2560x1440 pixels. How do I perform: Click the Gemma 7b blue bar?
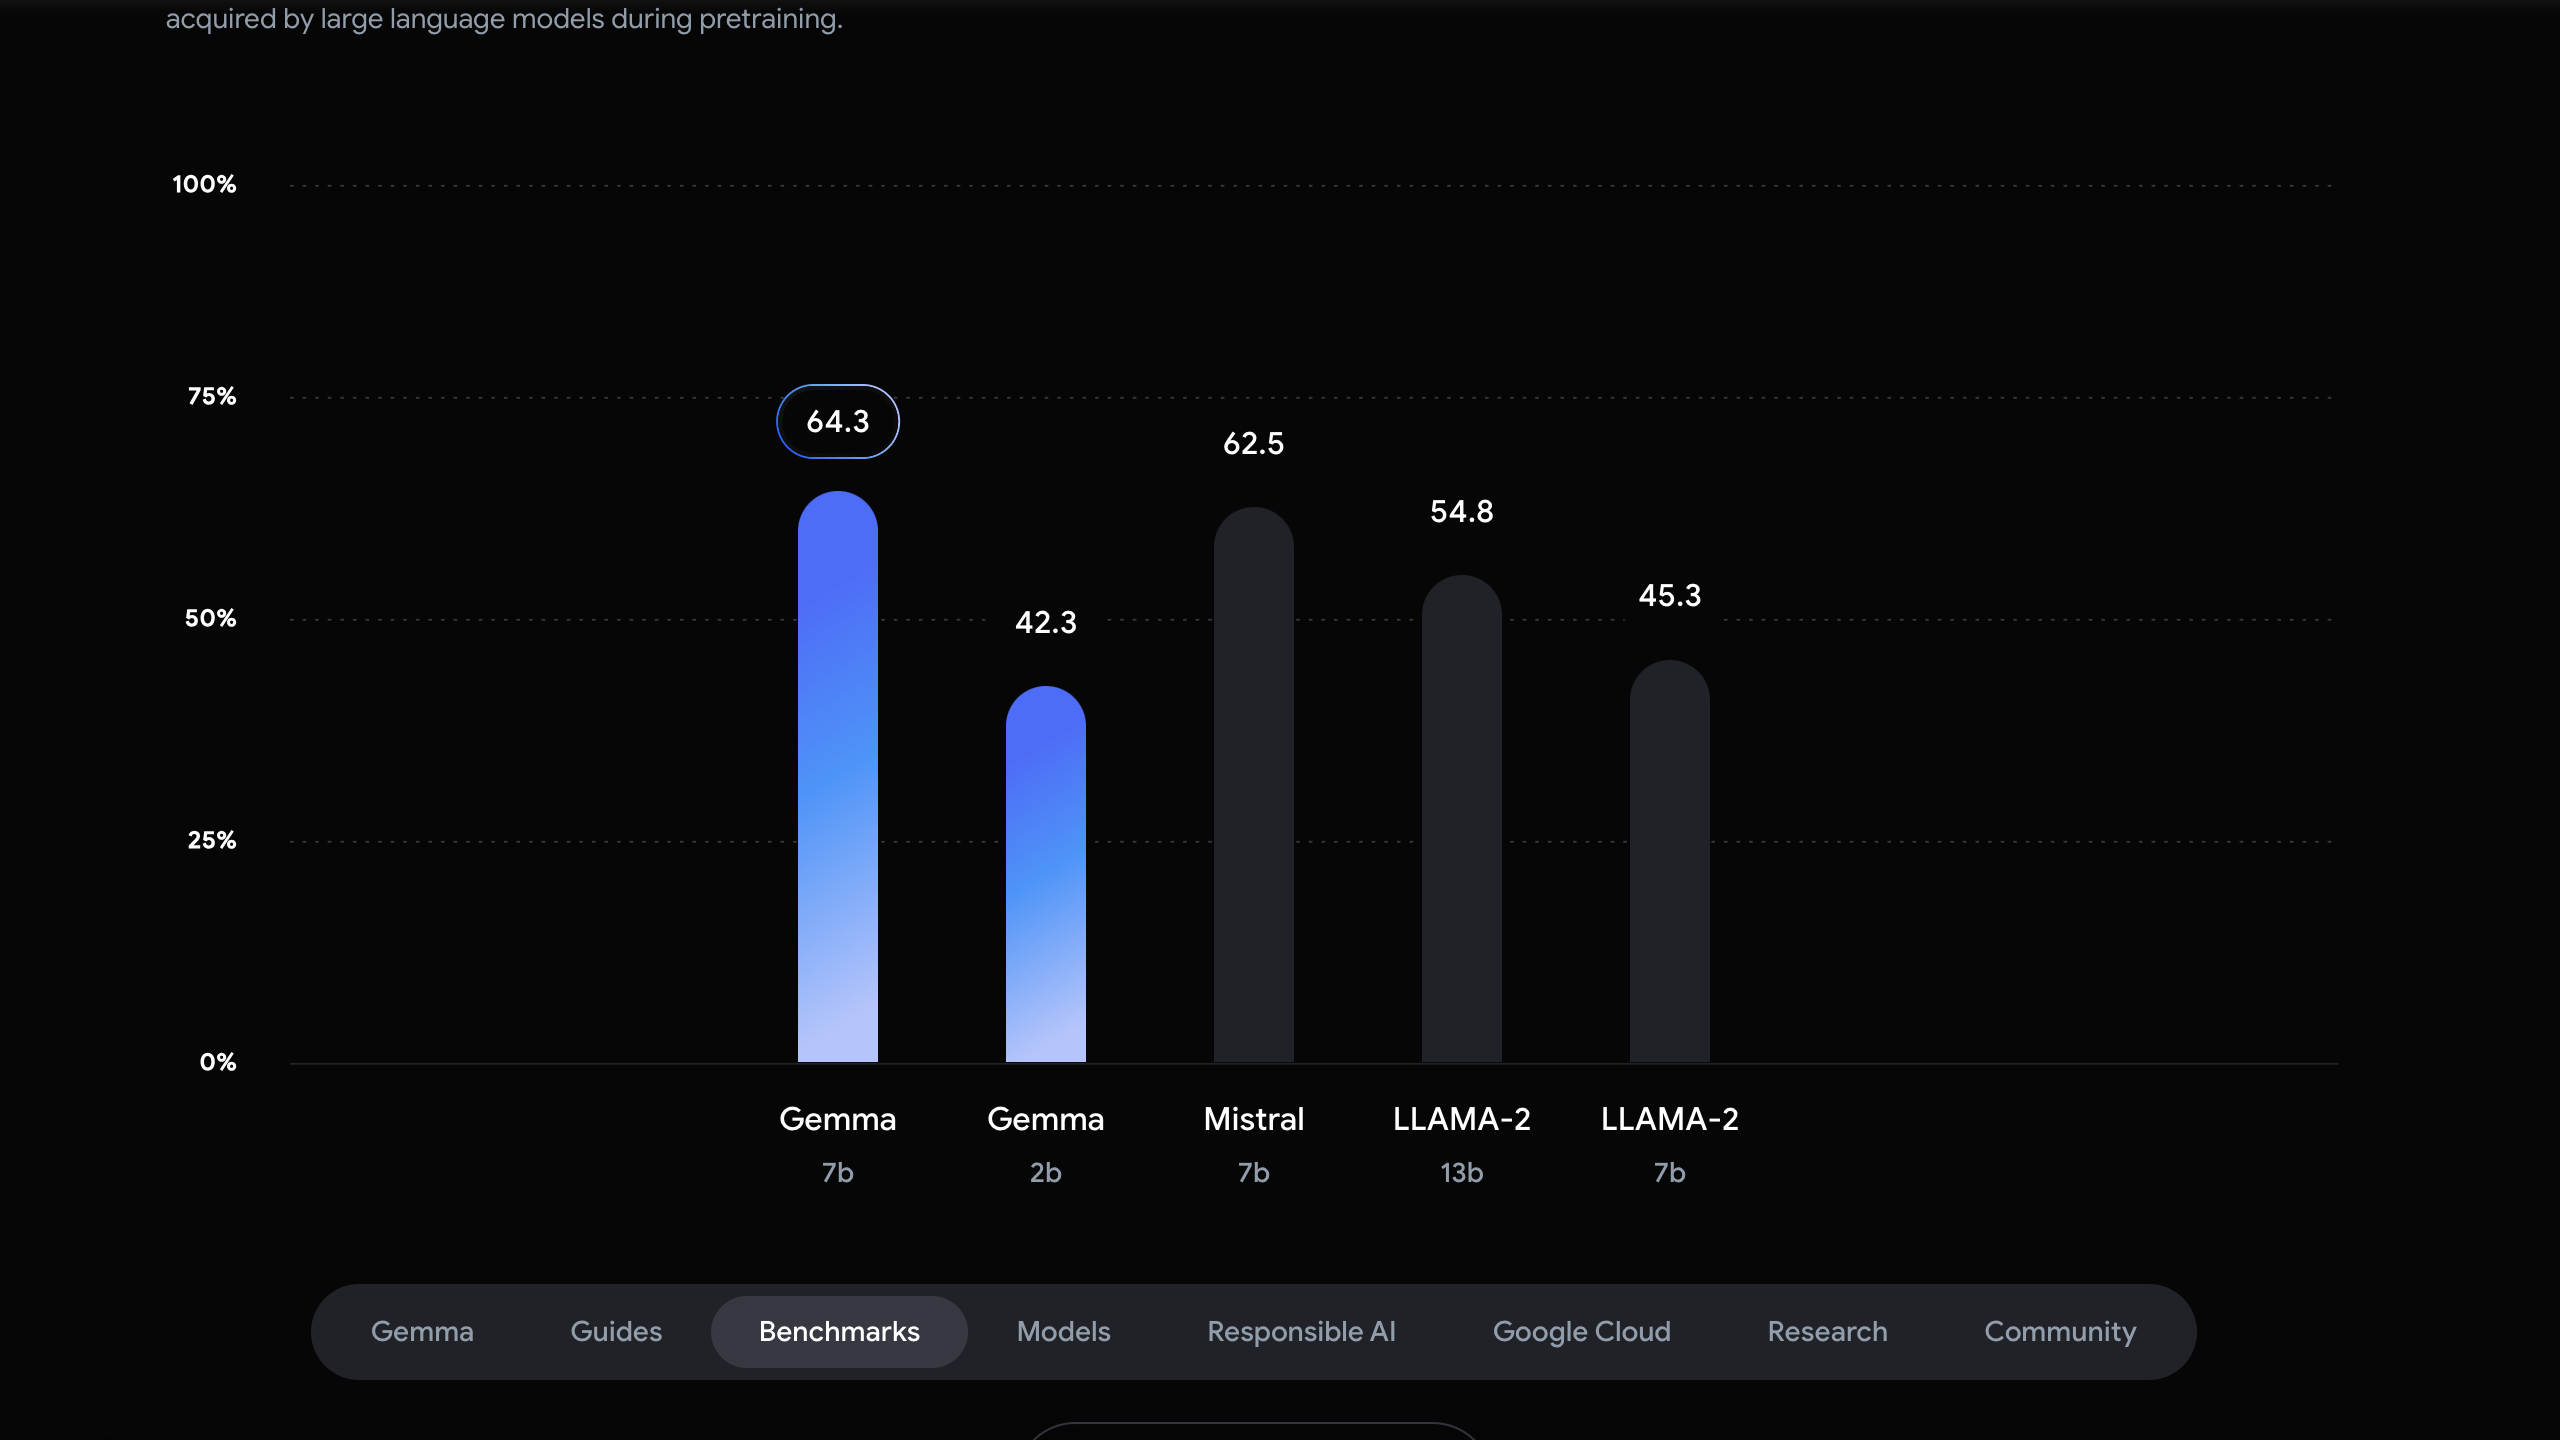tap(838, 776)
